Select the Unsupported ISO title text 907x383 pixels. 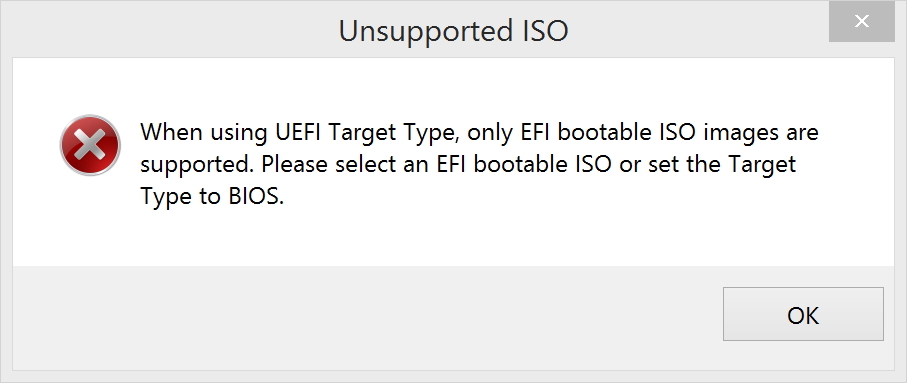(x=454, y=31)
